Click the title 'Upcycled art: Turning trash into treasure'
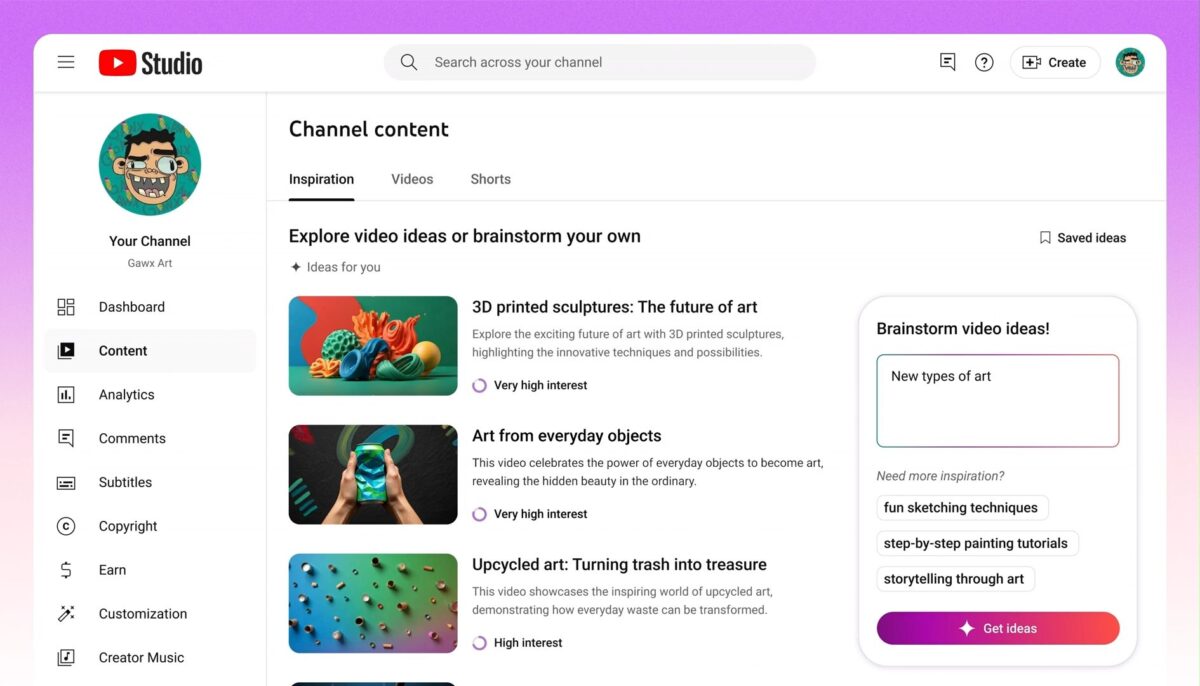1200x686 pixels. (x=619, y=565)
